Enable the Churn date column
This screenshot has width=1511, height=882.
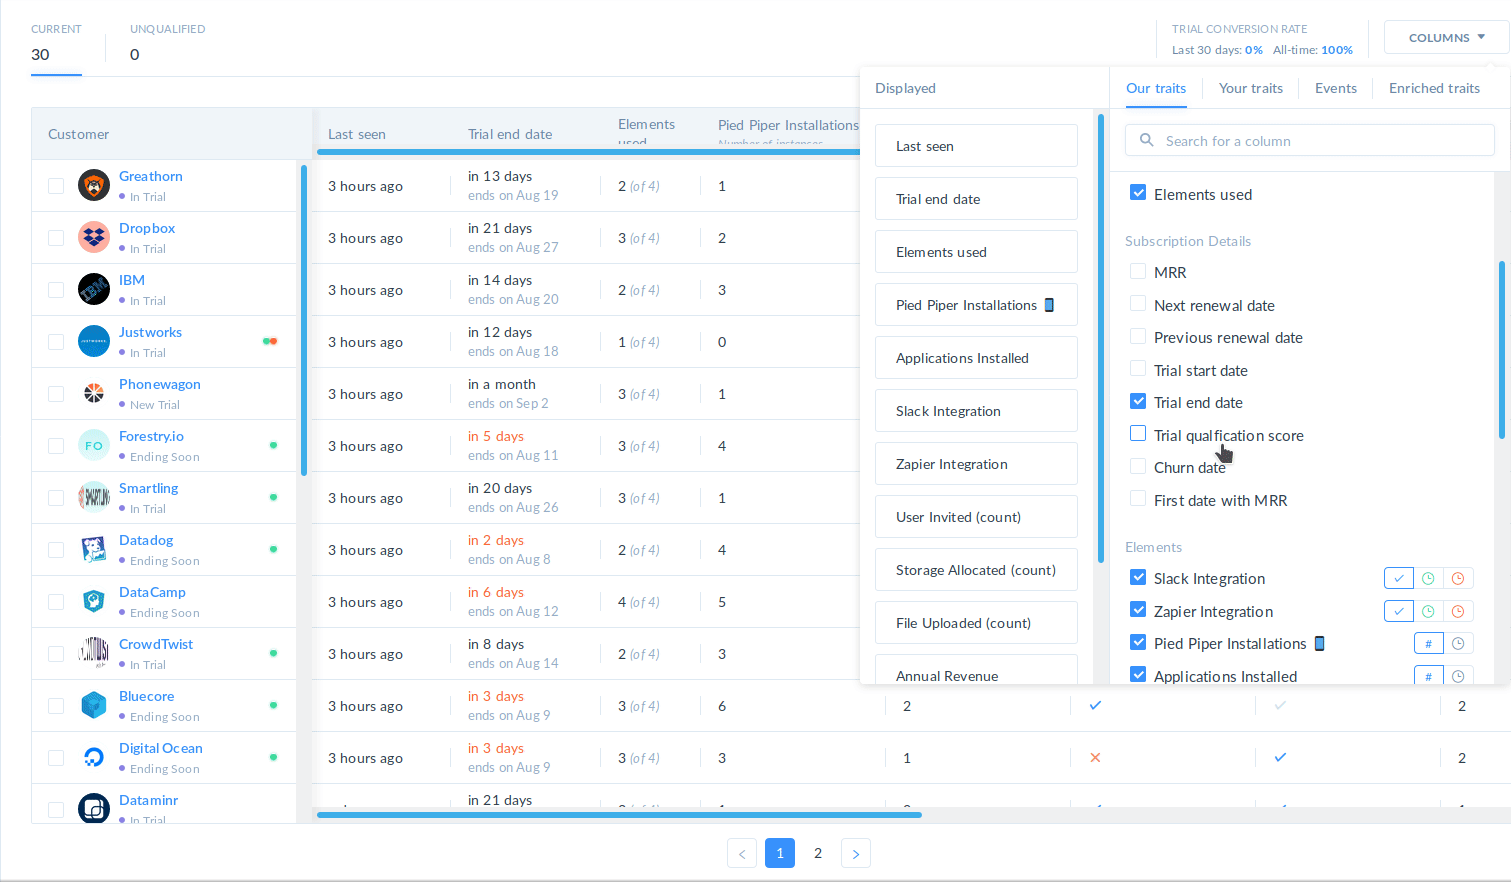pos(1138,466)
